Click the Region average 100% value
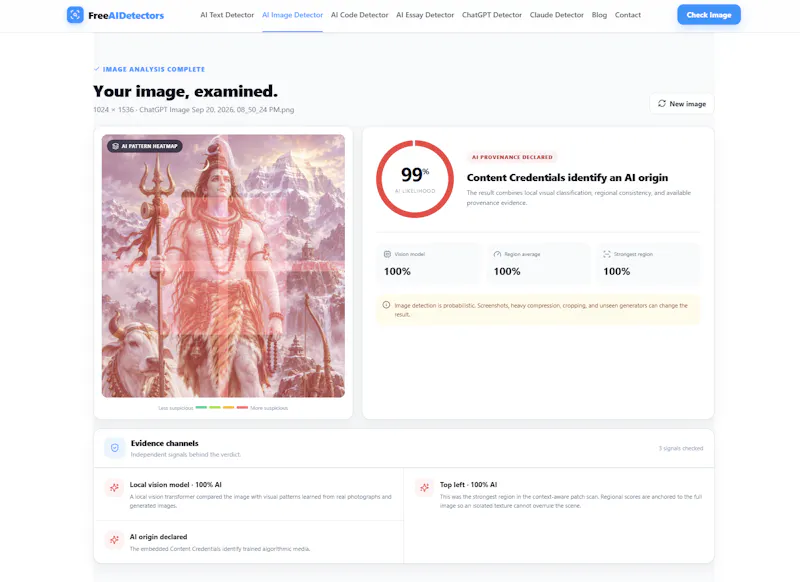Image resolution: width=800 pixels, height=582 pixels. pyautogui.click(x=507, y=271)
